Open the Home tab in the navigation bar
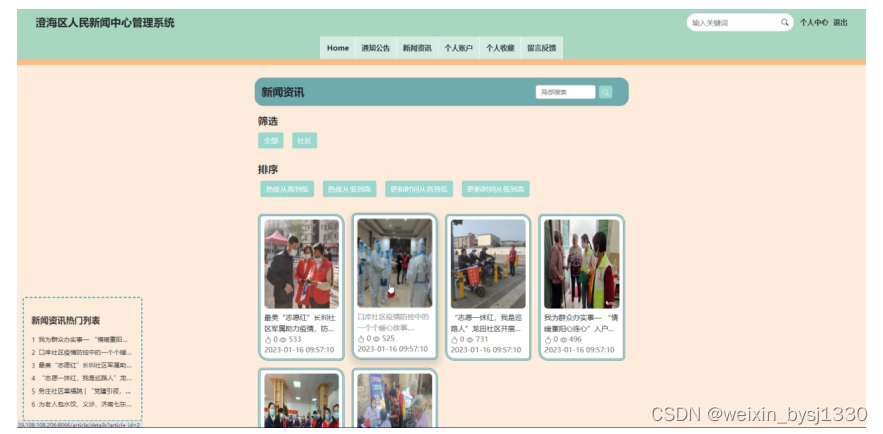Screen dimensions: 883x434 pyautogui.click(x=338, y=48)
